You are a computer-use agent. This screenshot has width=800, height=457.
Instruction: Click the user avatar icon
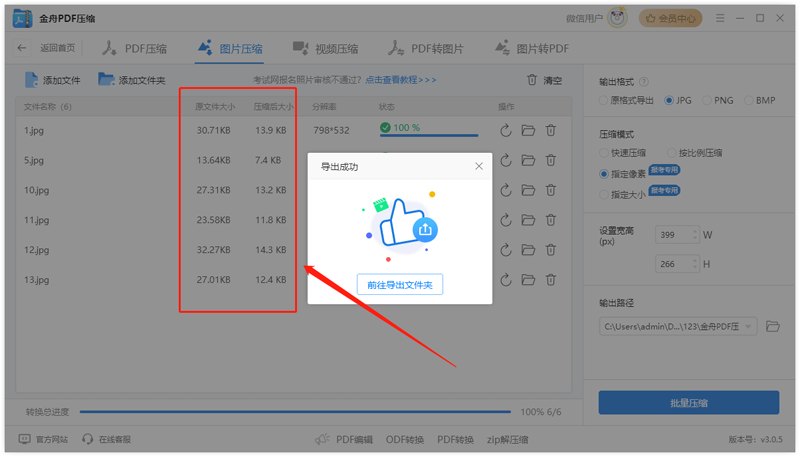(618, 18)
